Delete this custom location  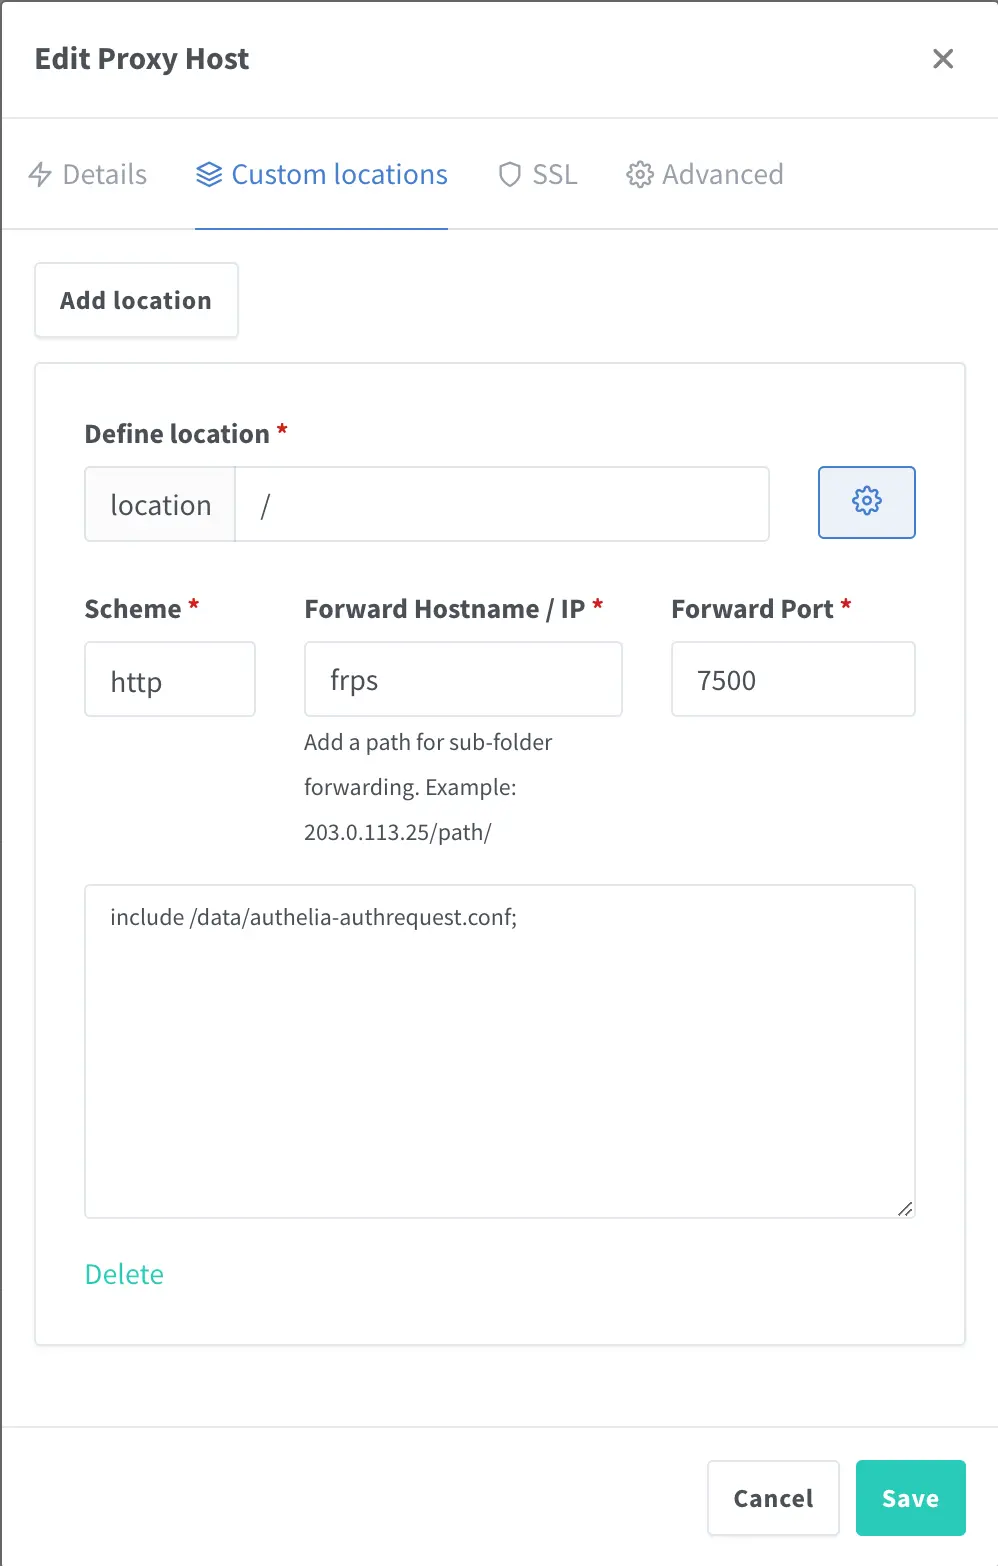(124, 1274)
